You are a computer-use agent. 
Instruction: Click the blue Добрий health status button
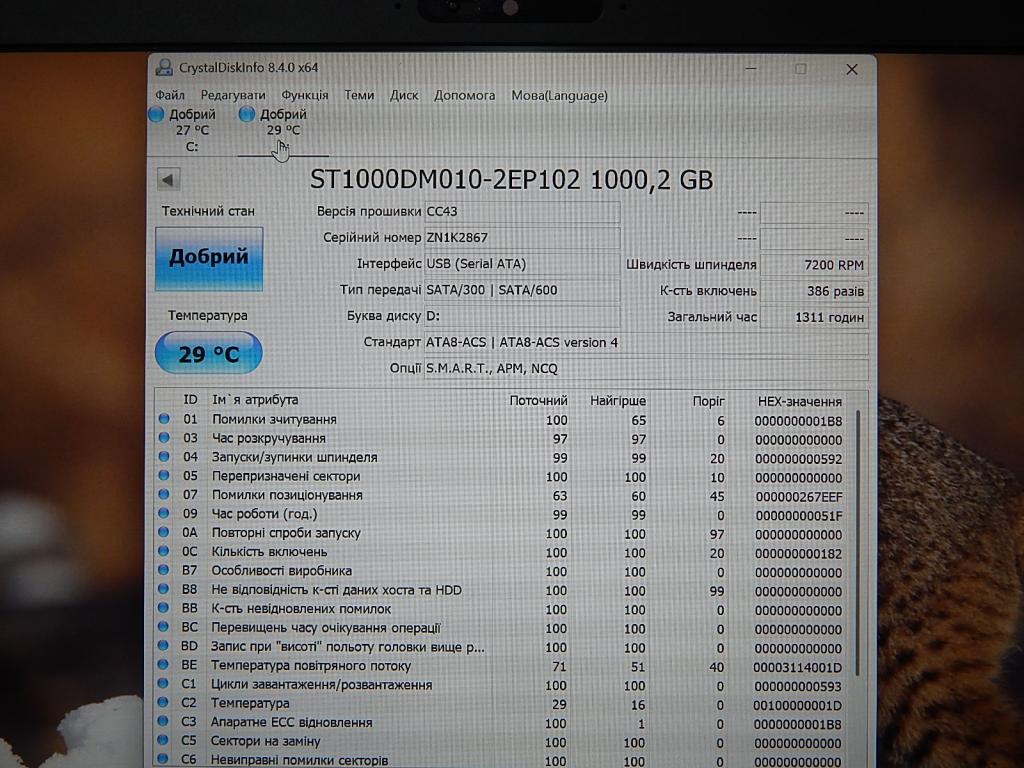[x=209, y=258]
